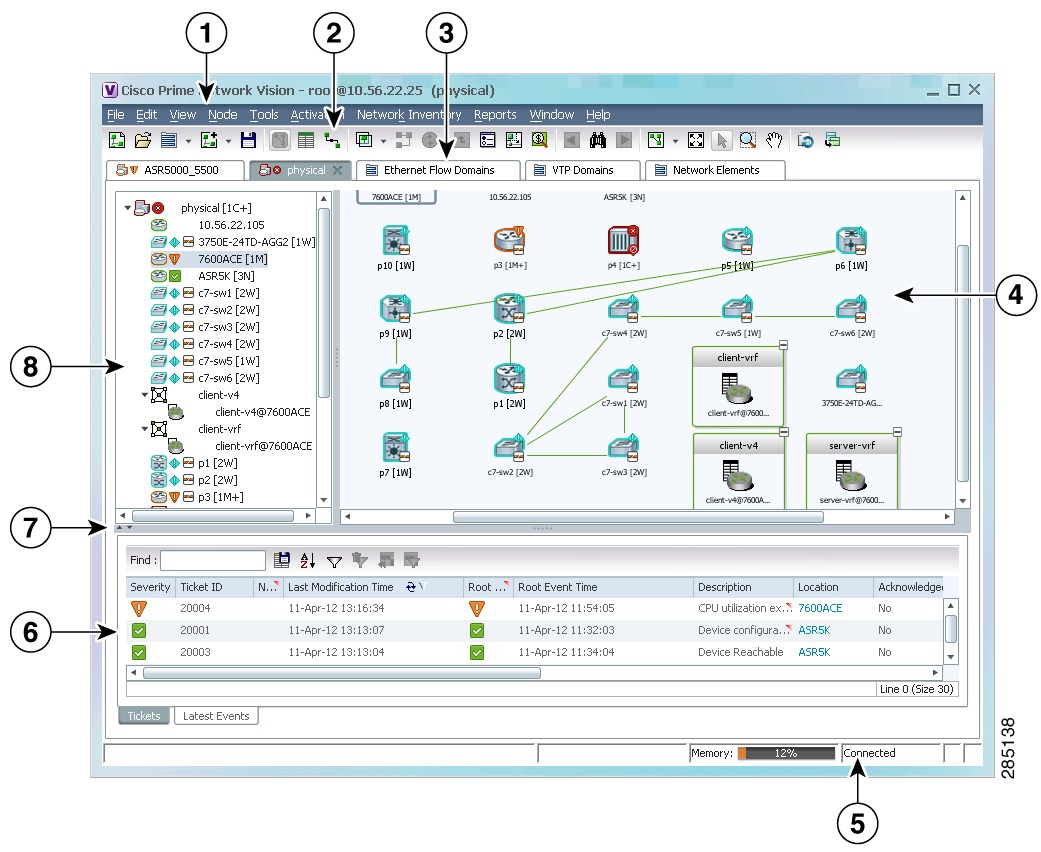This screenshot has width=1041, height=852.
Task: Click the refresh map toolbar icon
Action: pyautogui.click(x=805, y=140)
